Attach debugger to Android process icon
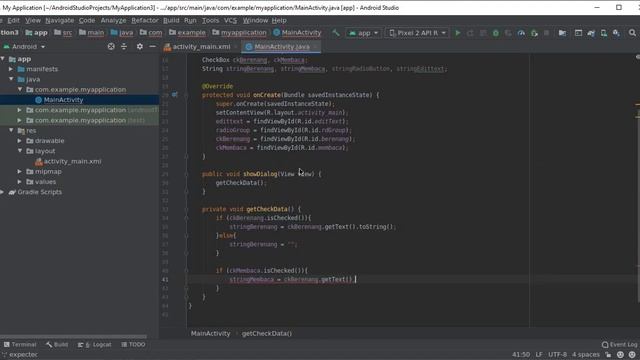Image resolution: width=640 pixels, height=360 pixels. (534, 33)
